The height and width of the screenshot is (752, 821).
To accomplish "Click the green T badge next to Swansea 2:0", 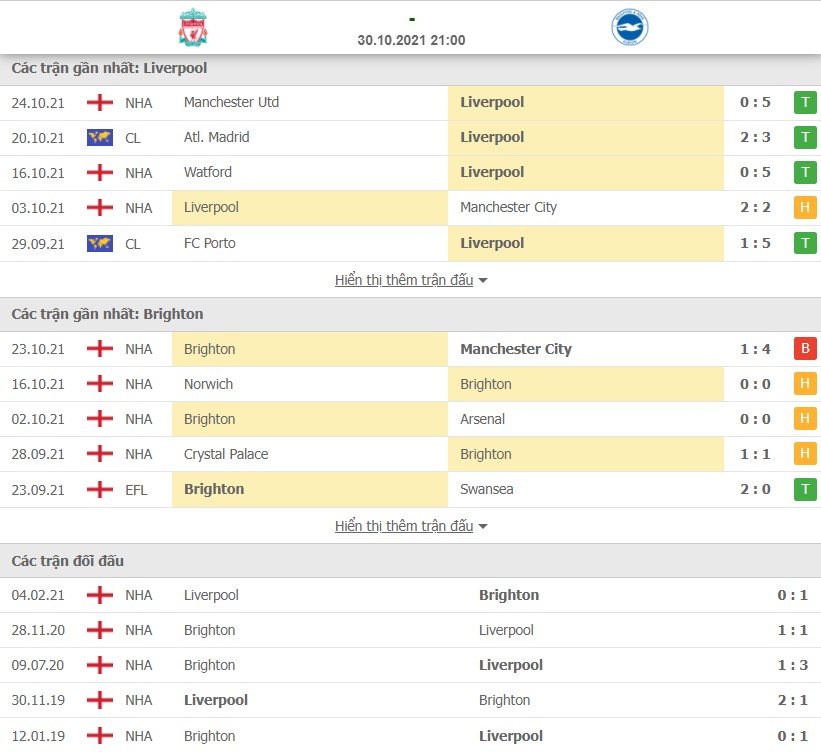I will pos(805,489).
